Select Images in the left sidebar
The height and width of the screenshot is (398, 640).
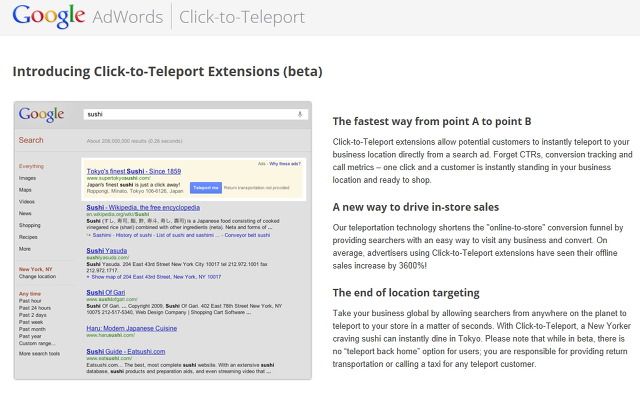pyautogui.click(x=27, y=178)
